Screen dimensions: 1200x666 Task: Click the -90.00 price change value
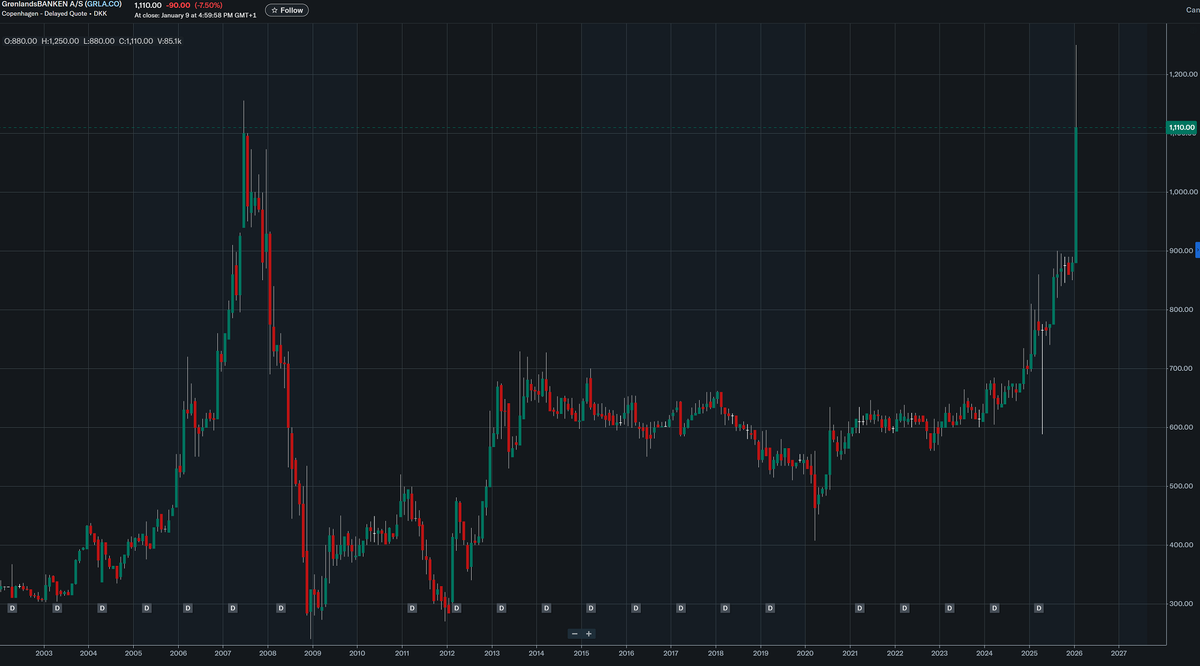tap(178, 5)
